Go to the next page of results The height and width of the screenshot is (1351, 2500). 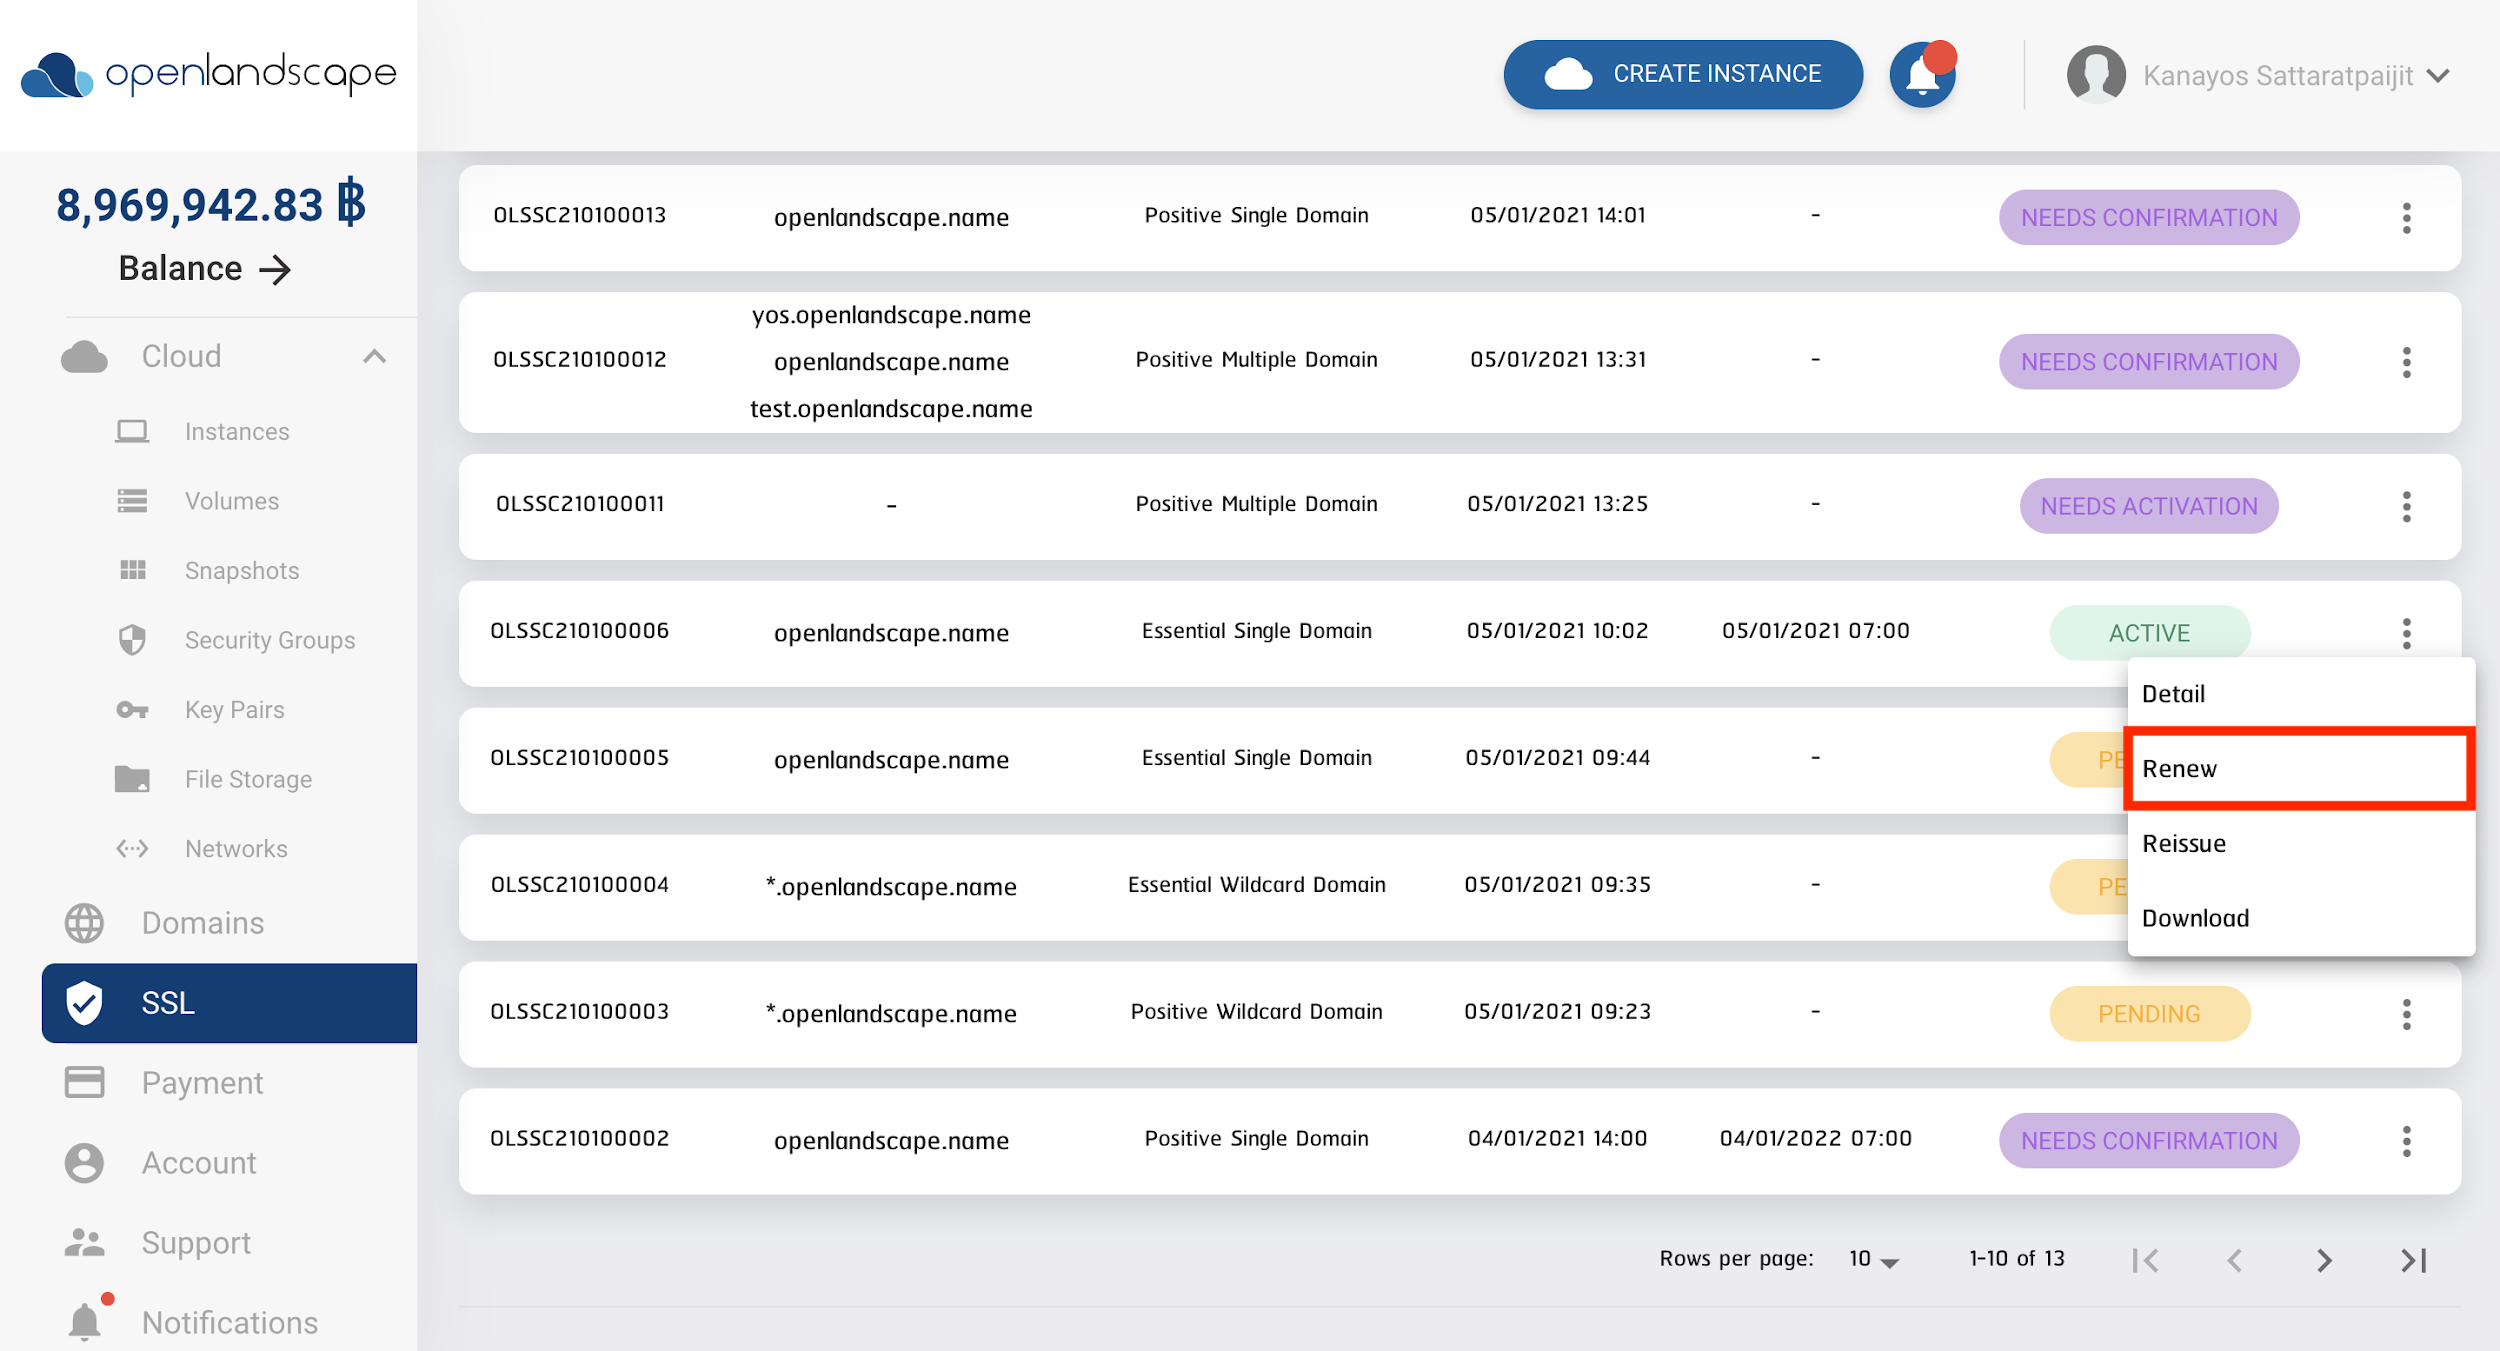[x=2322, y=1260]
